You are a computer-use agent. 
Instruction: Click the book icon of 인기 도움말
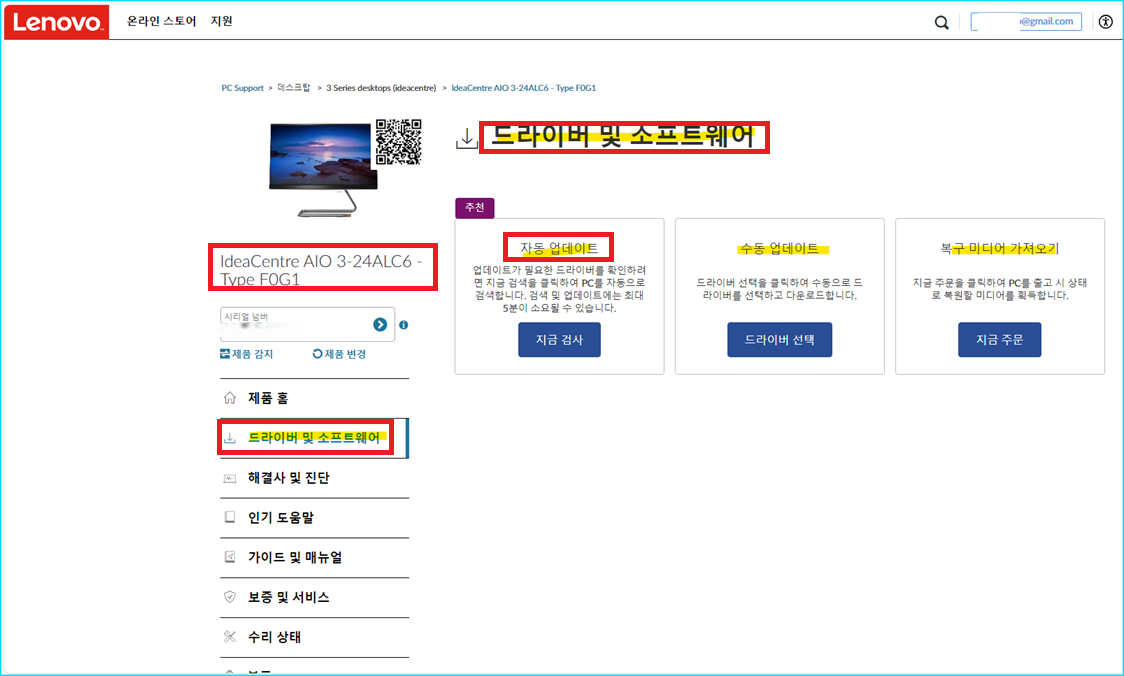(229, 517)
